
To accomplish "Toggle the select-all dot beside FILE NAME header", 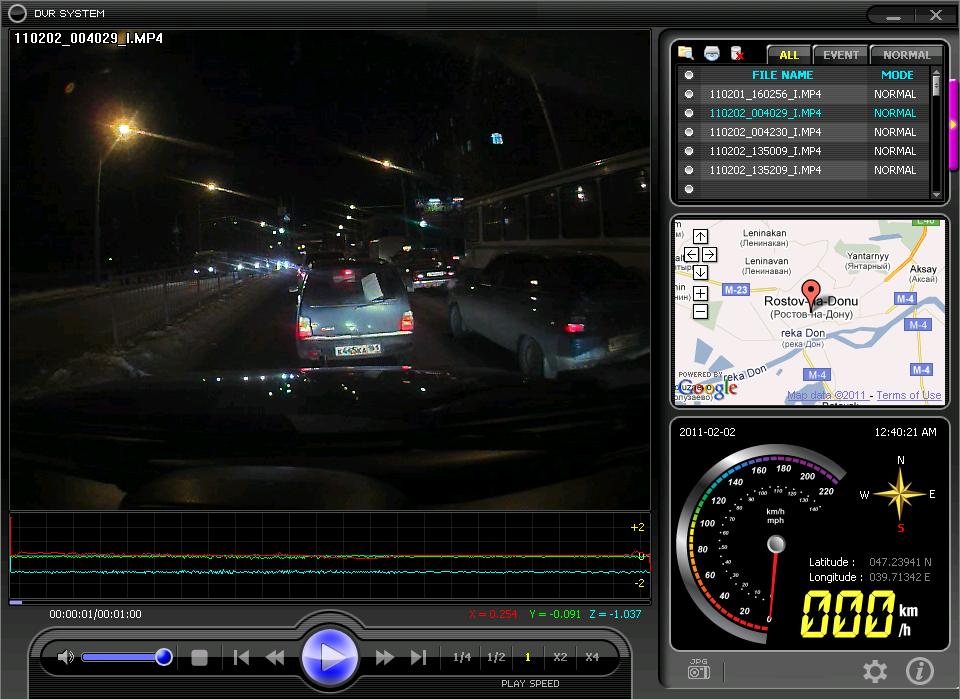I will tap(689, 75).
